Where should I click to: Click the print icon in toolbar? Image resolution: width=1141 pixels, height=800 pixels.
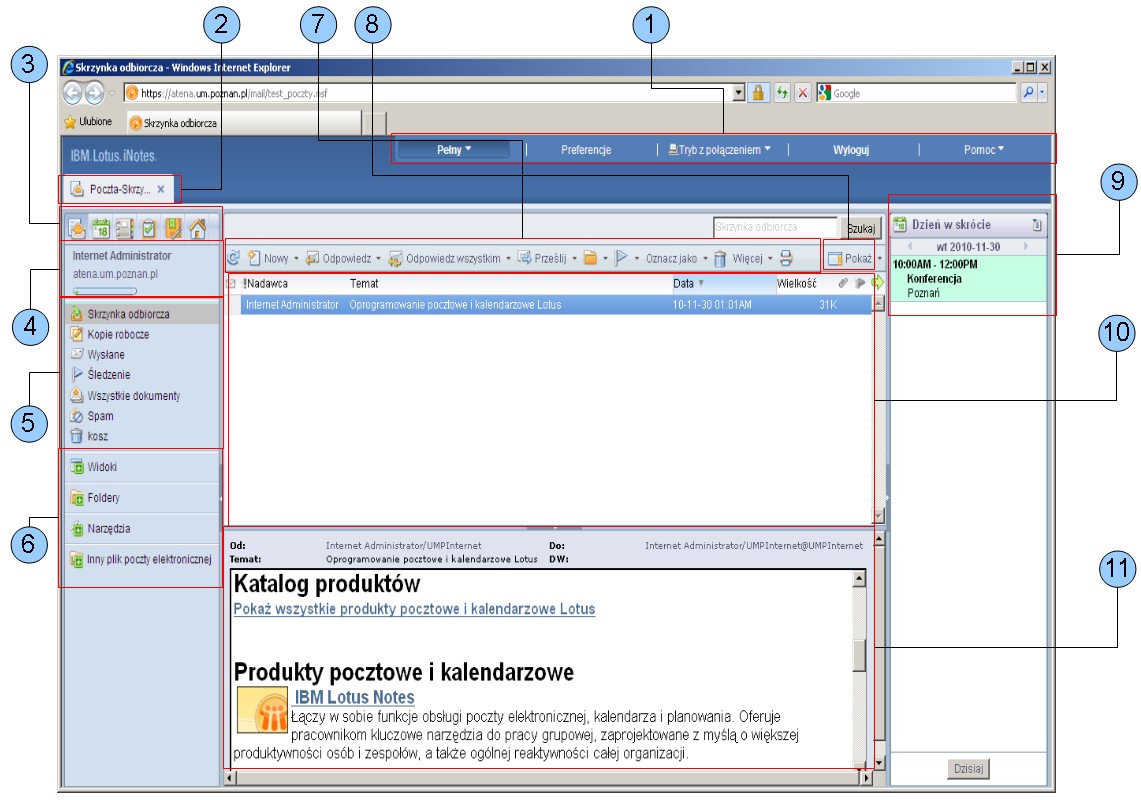[786, 258]
